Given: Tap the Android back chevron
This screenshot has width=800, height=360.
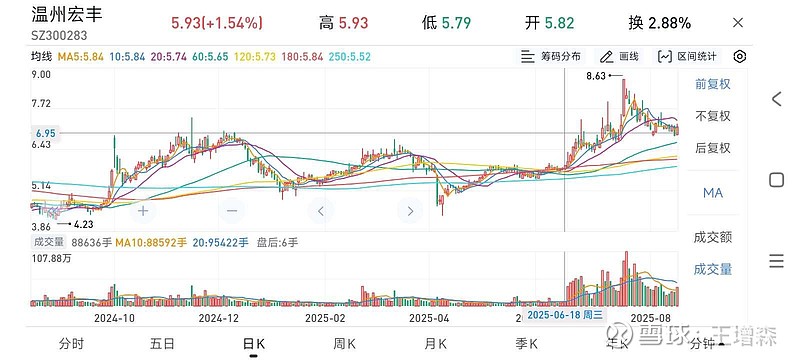Looking at the screenshot, I should point(776,99).
